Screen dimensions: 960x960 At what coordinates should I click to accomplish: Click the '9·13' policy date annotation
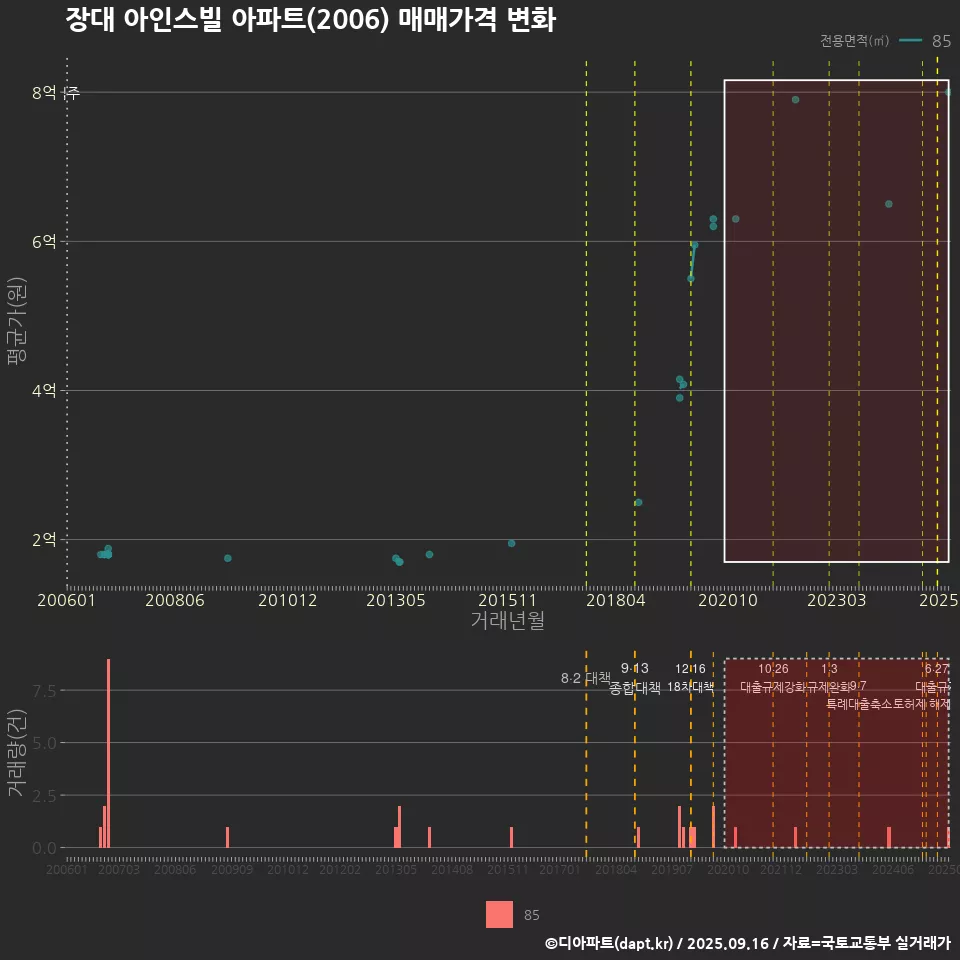pos(634,668)
